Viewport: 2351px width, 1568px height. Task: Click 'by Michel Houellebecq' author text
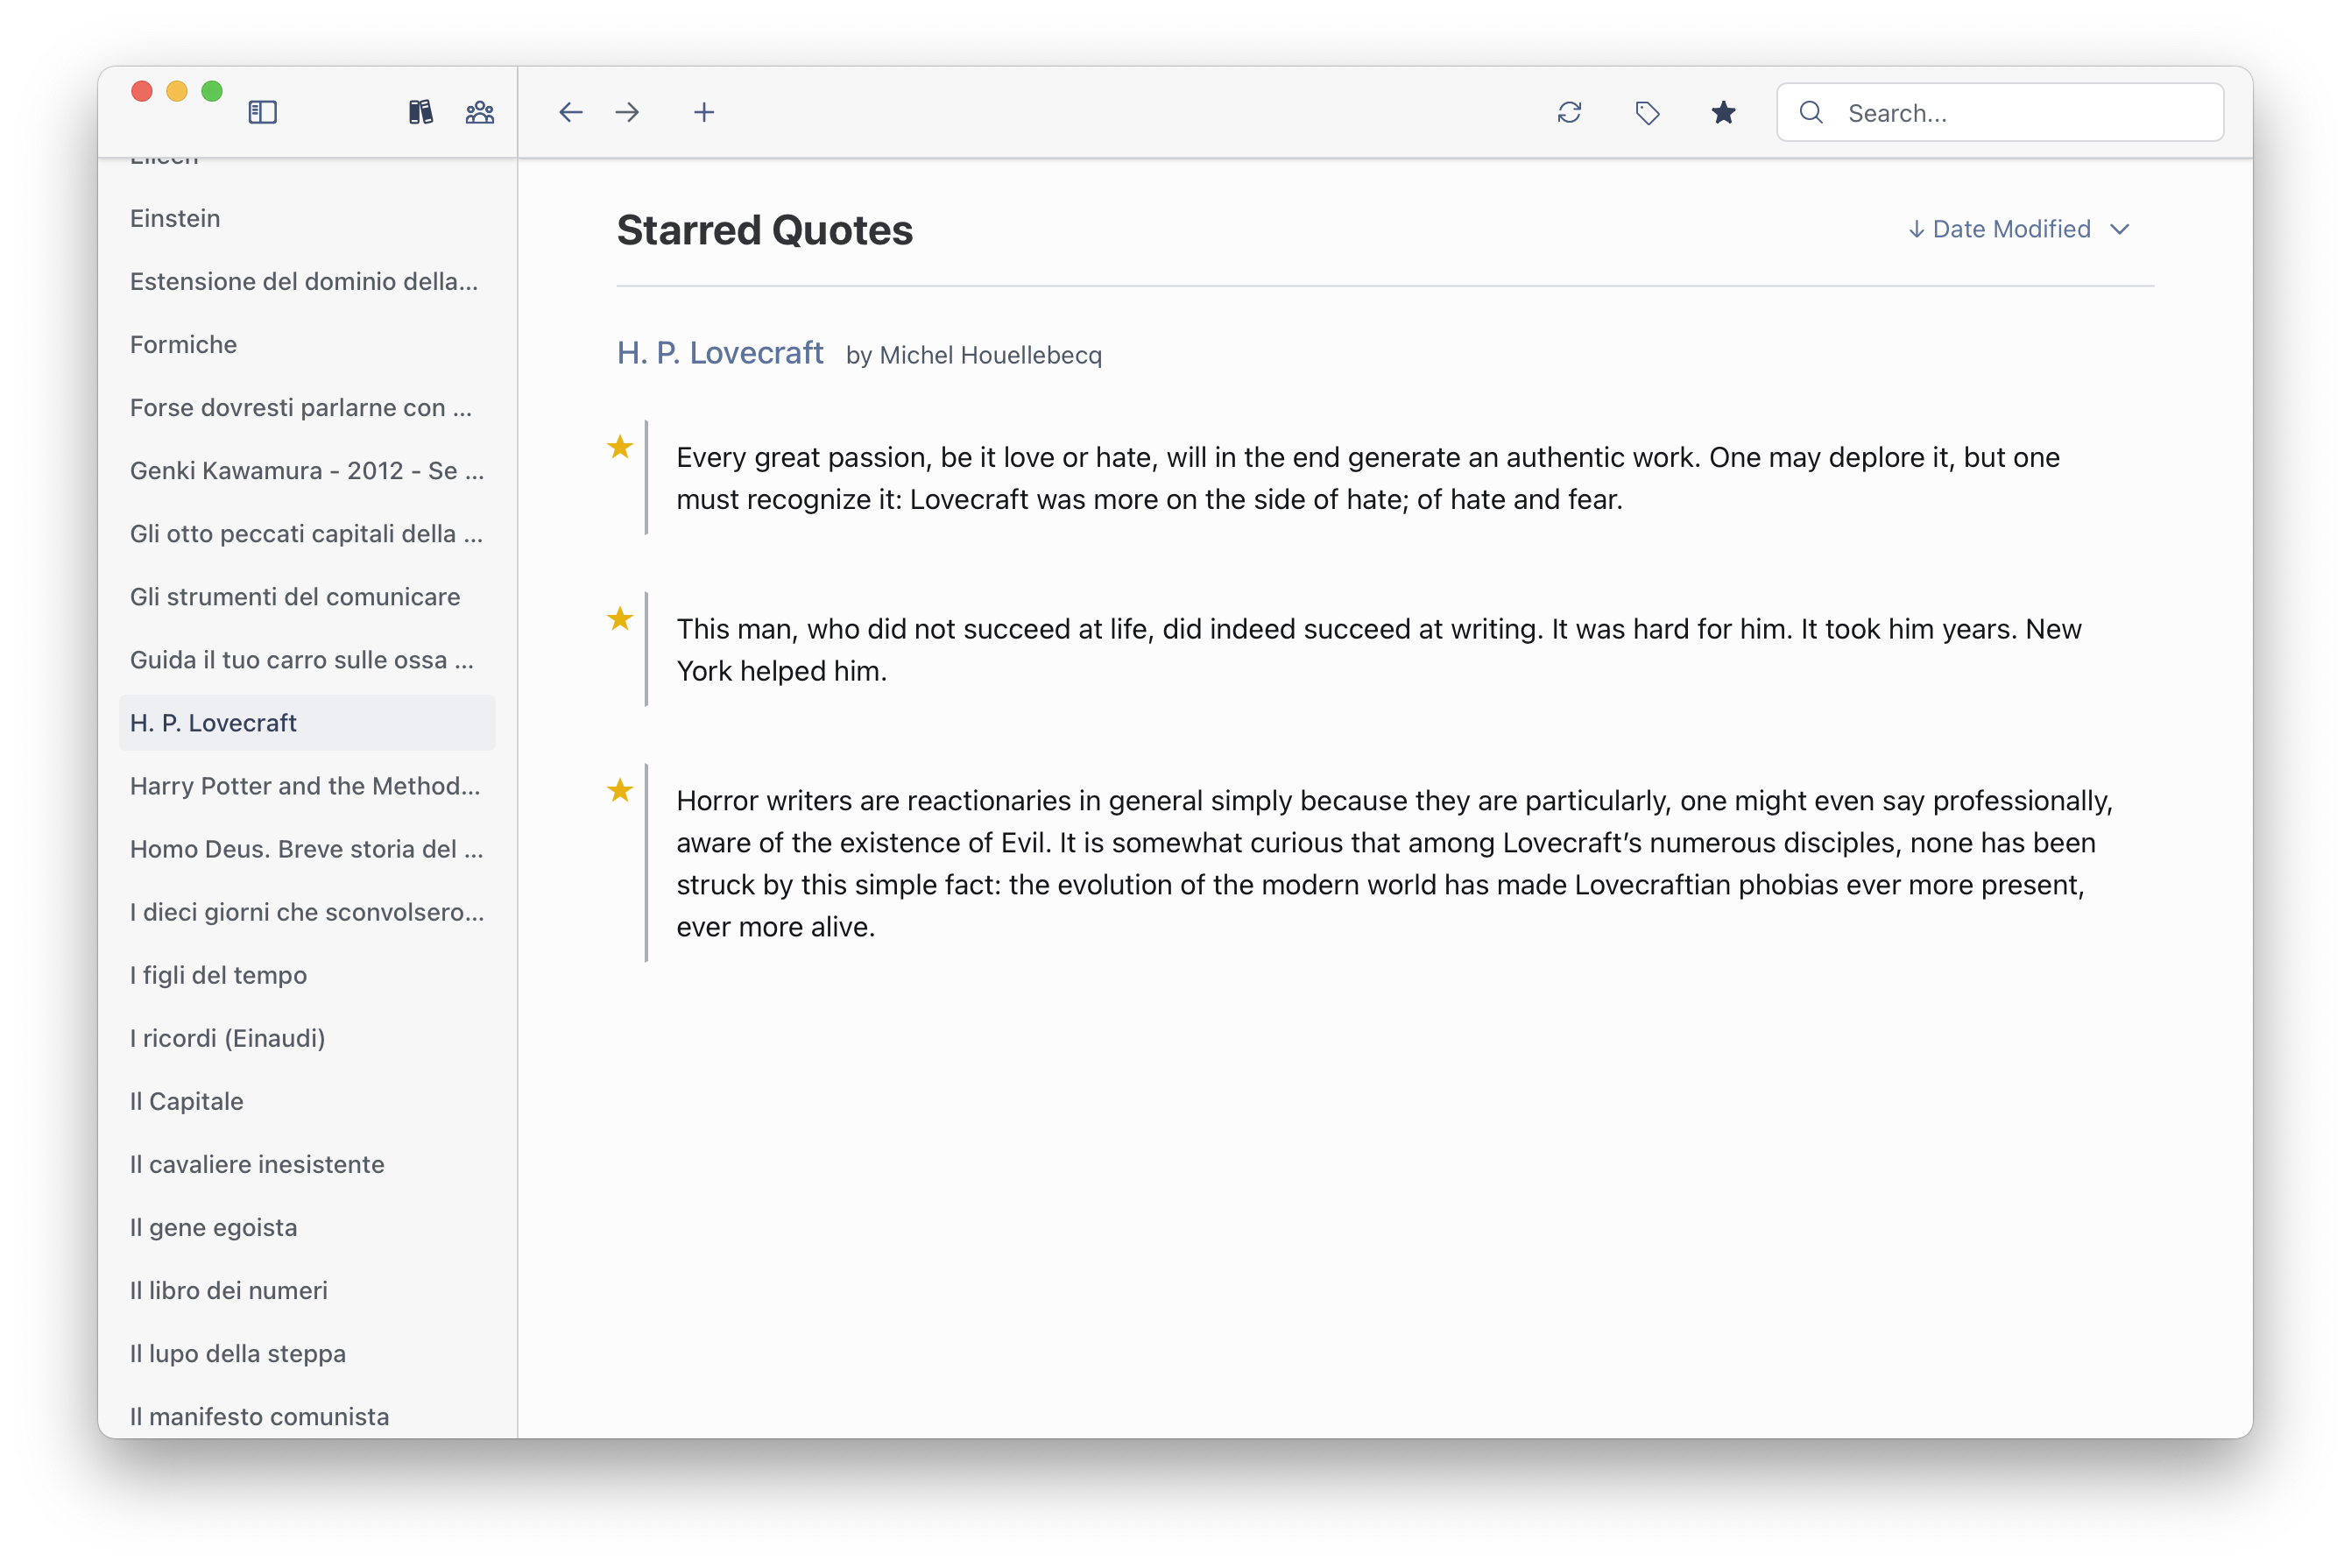click(x=974, y=355)
